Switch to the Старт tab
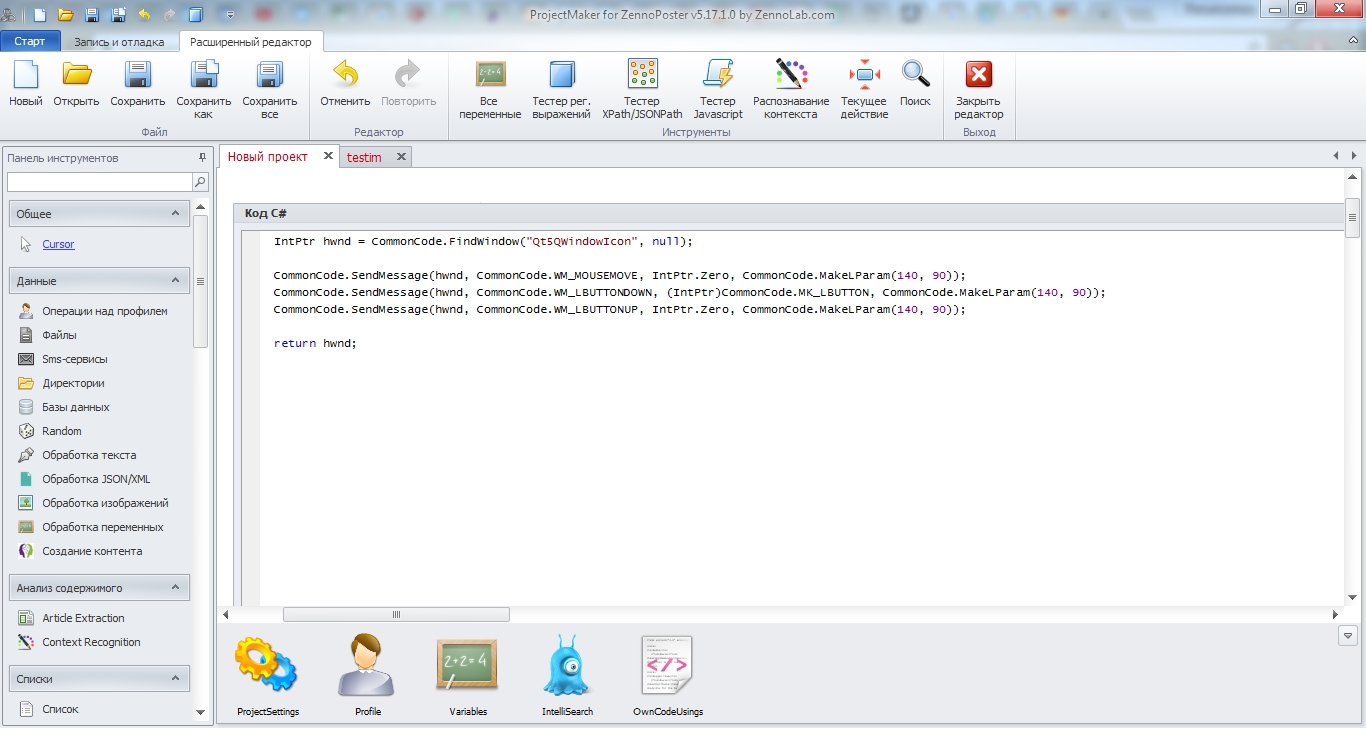This screenshot has height=736, width=1366. click(30, 42)
